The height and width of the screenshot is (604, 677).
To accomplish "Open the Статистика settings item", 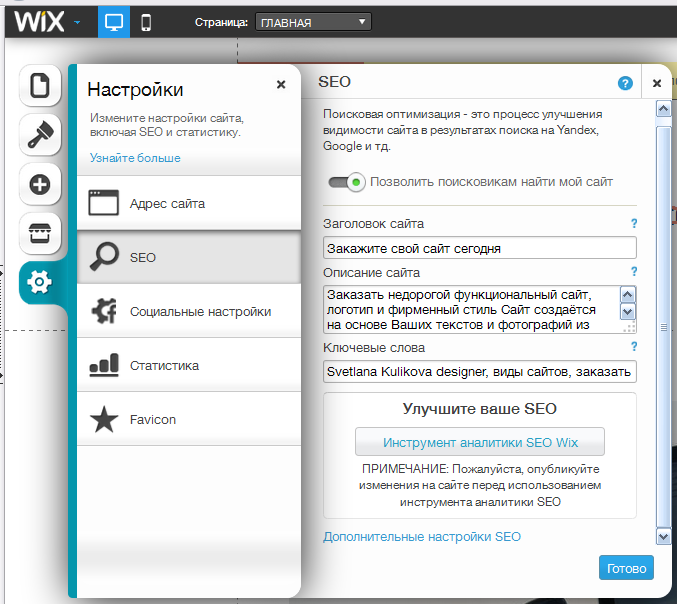I will (x=189, y=365).
